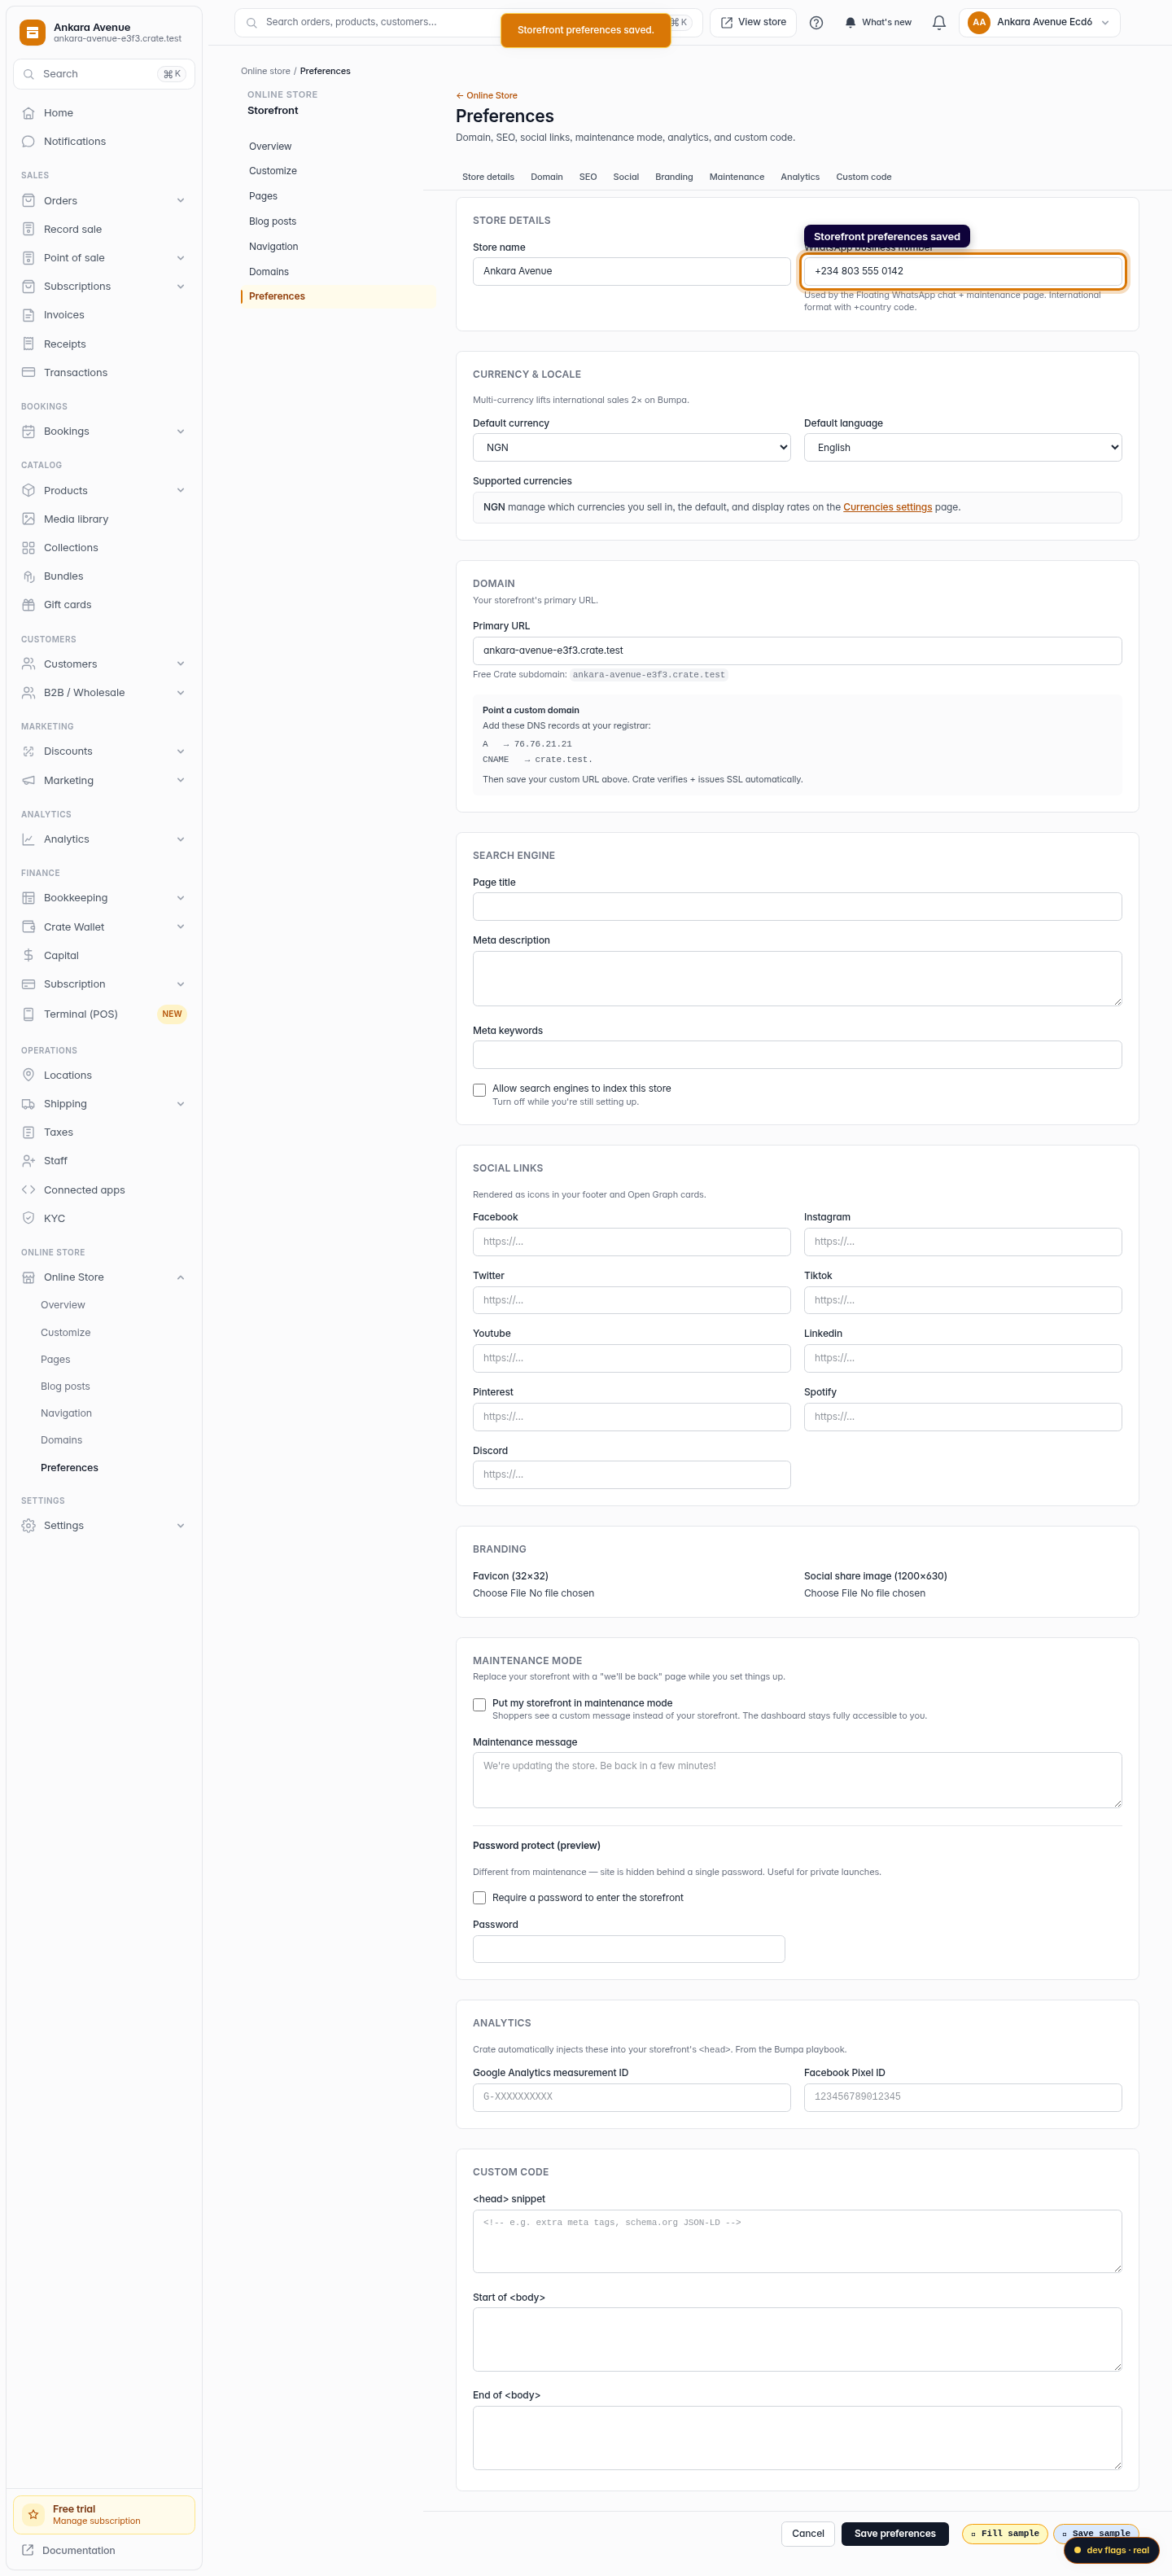The height and width of the screenshot is (2576, 1172).
Task: Click the Locations pin icon
Action: pos(28,1075)
